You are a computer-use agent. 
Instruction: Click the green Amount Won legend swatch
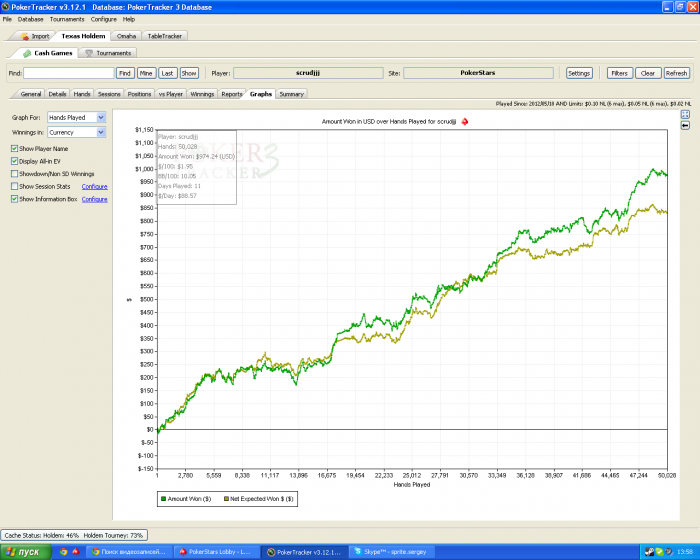pos(164,497)
